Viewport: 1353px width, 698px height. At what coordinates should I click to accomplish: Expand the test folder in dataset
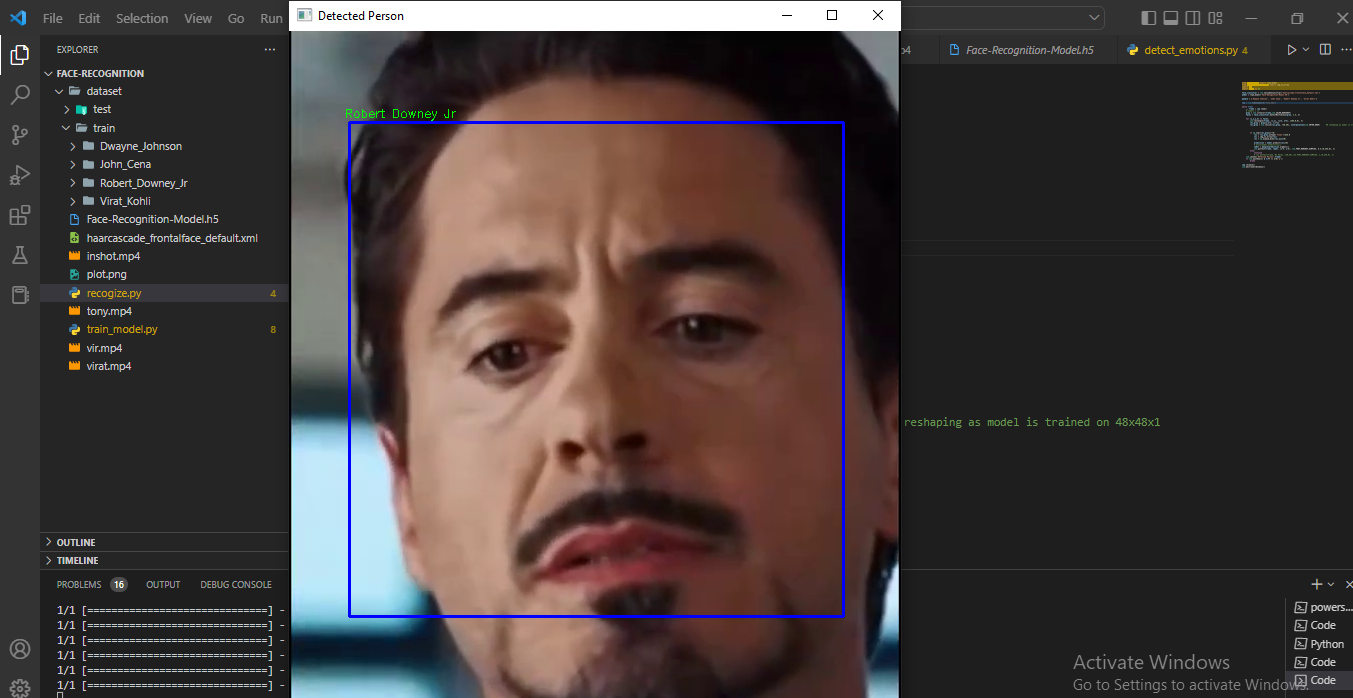point(100,109)
